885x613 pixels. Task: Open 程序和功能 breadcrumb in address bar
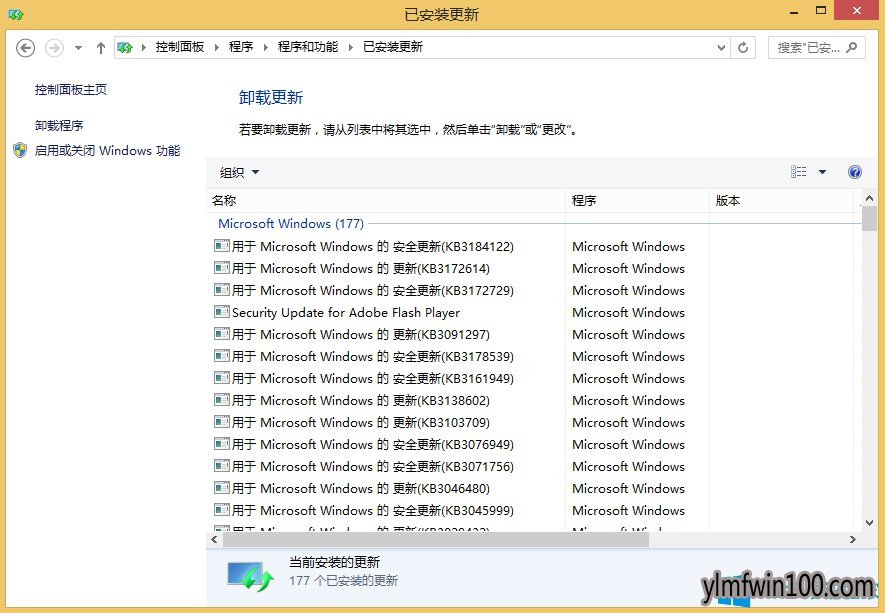[x=308, y=47]
